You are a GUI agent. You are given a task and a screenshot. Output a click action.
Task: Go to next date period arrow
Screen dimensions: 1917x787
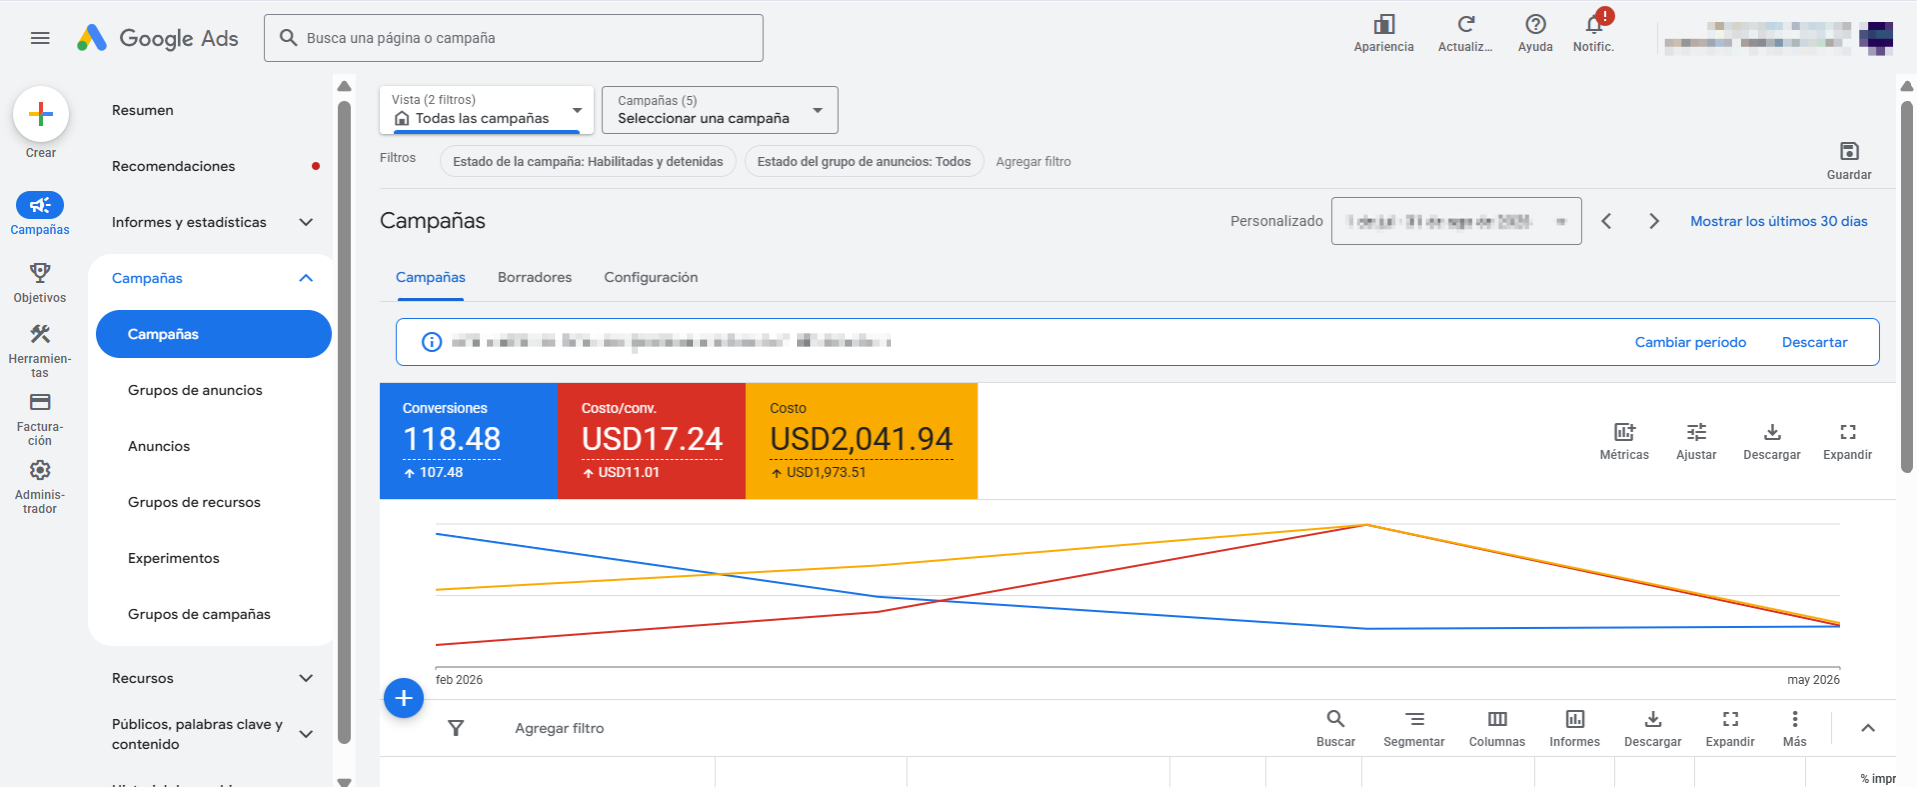[x=1654, y=221]
